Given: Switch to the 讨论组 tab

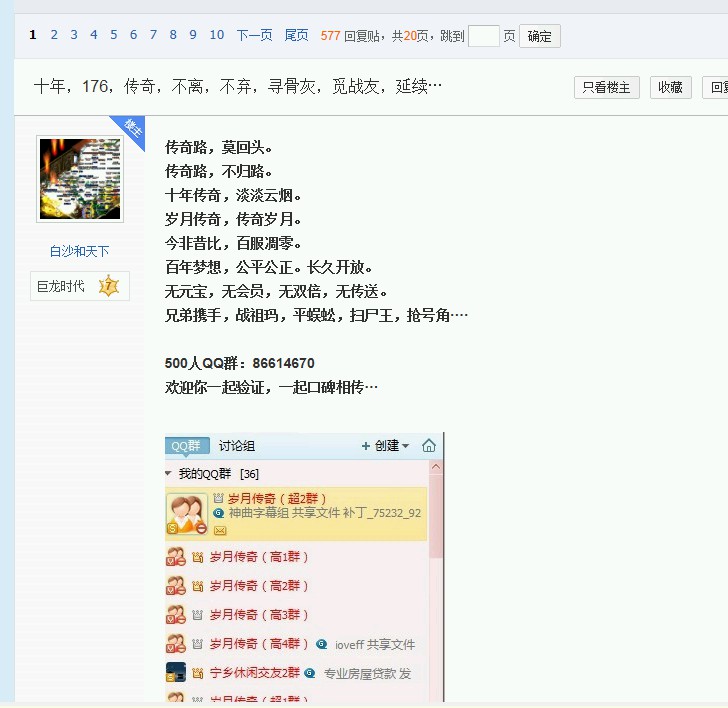Looking at the screenshot, I should (237, 446).
